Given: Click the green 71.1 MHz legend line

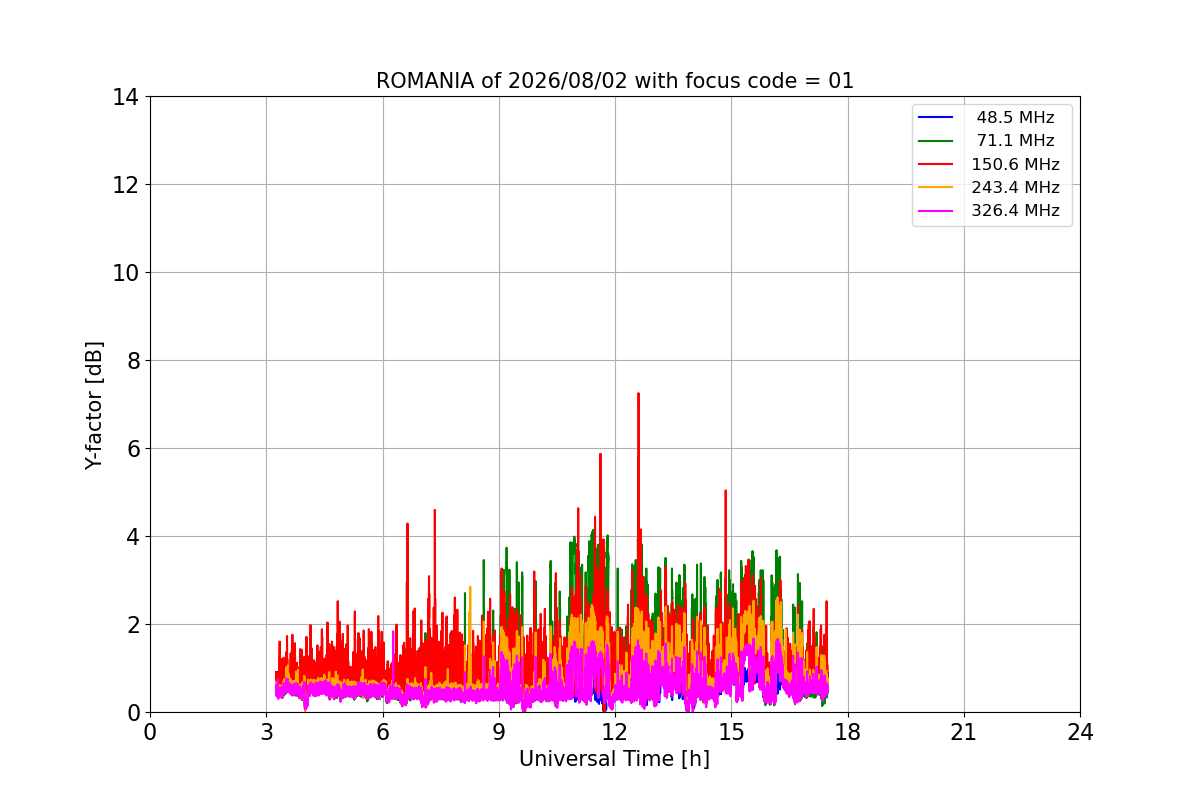Looking at the screenshot, I should [x=936, y=141].
